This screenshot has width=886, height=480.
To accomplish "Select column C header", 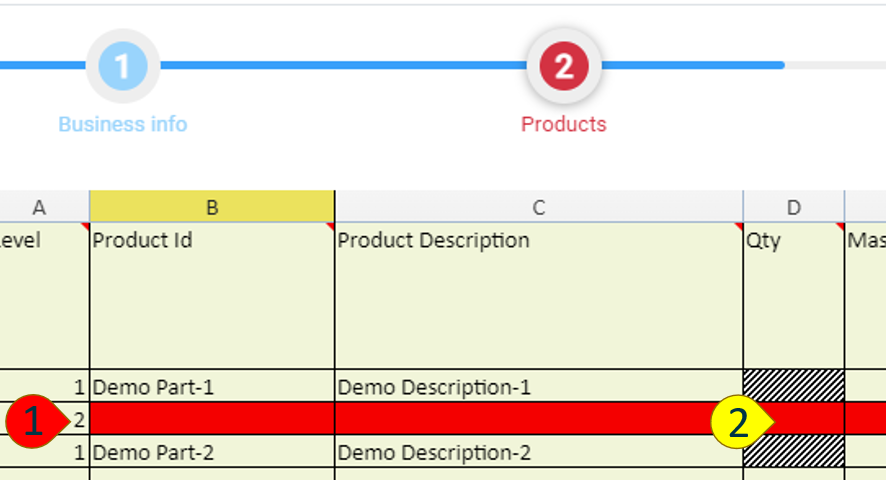I will 539,207.
